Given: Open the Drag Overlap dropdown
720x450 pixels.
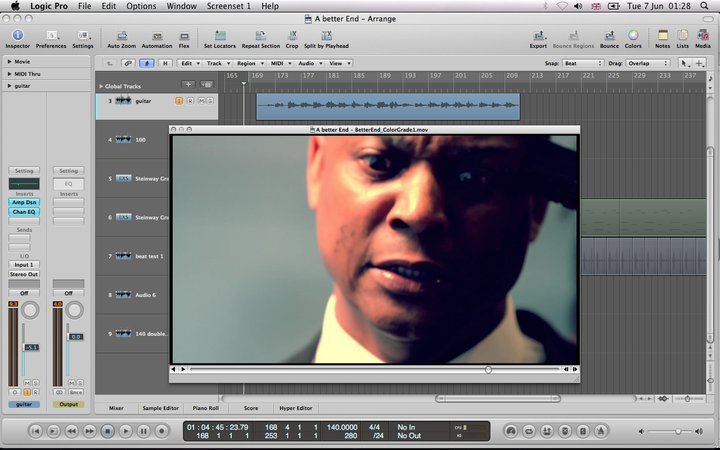Looking at the screenshot, I should click(x=647, y=63).
